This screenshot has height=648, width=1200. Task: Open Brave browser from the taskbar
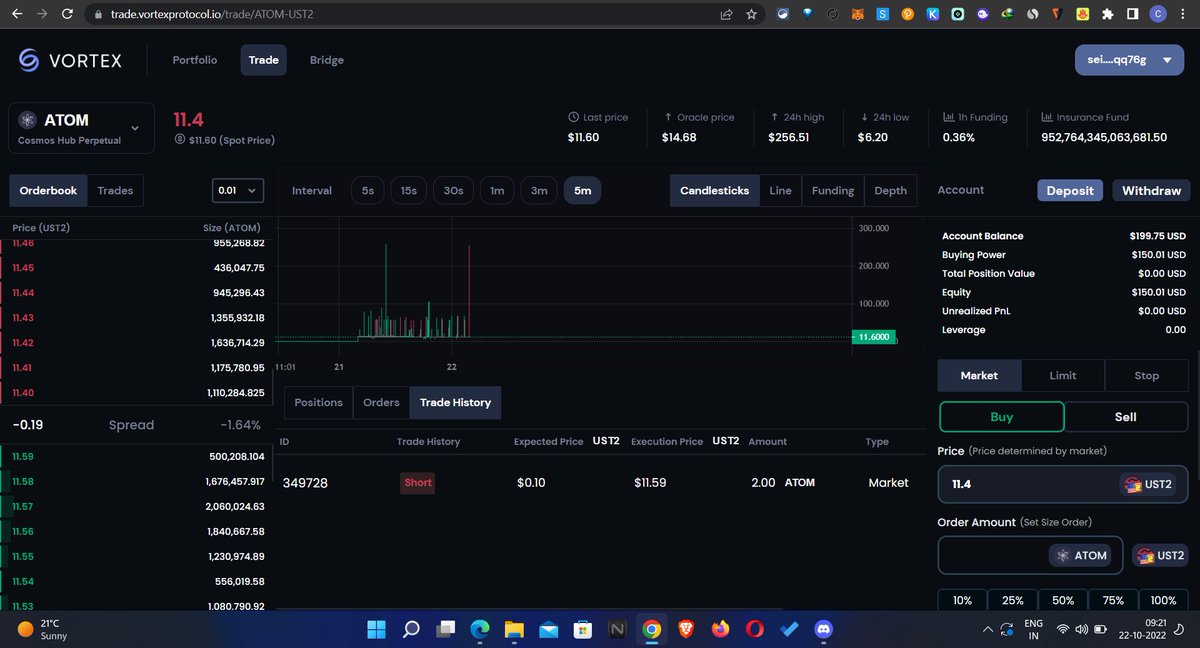pyautogui.click(x=685, y=629)
